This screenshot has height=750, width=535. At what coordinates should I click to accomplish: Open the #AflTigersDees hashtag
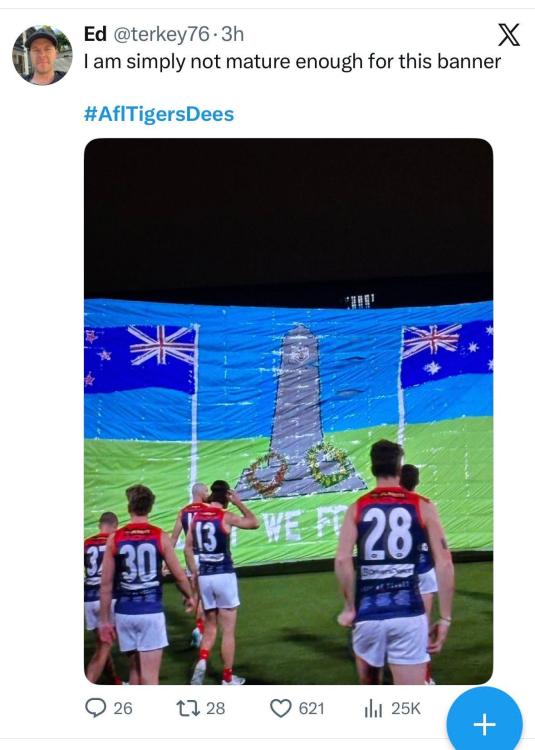coord(159,114)
